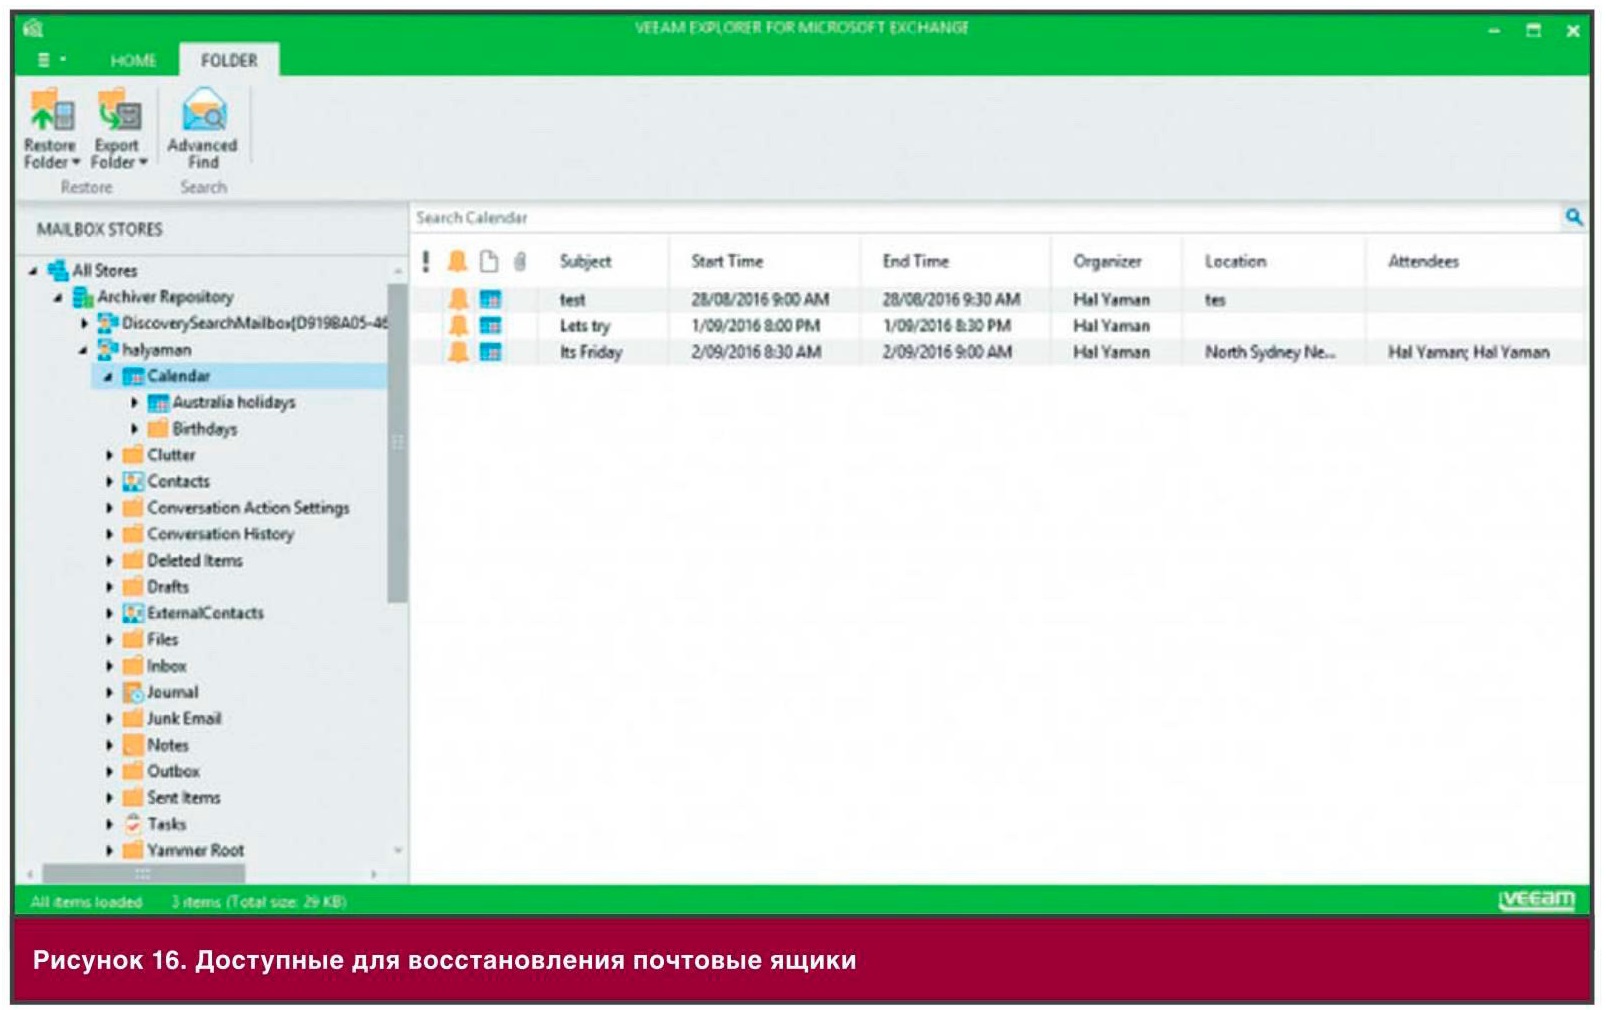Image resolution: width=1606 pixels, height=1010 pixels.
Task: Expand the Inbox folder arrow
Action: [109, 666]
